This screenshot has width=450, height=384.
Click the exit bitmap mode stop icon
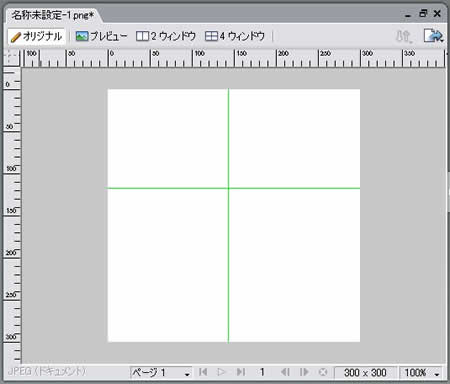coord(323,372)
